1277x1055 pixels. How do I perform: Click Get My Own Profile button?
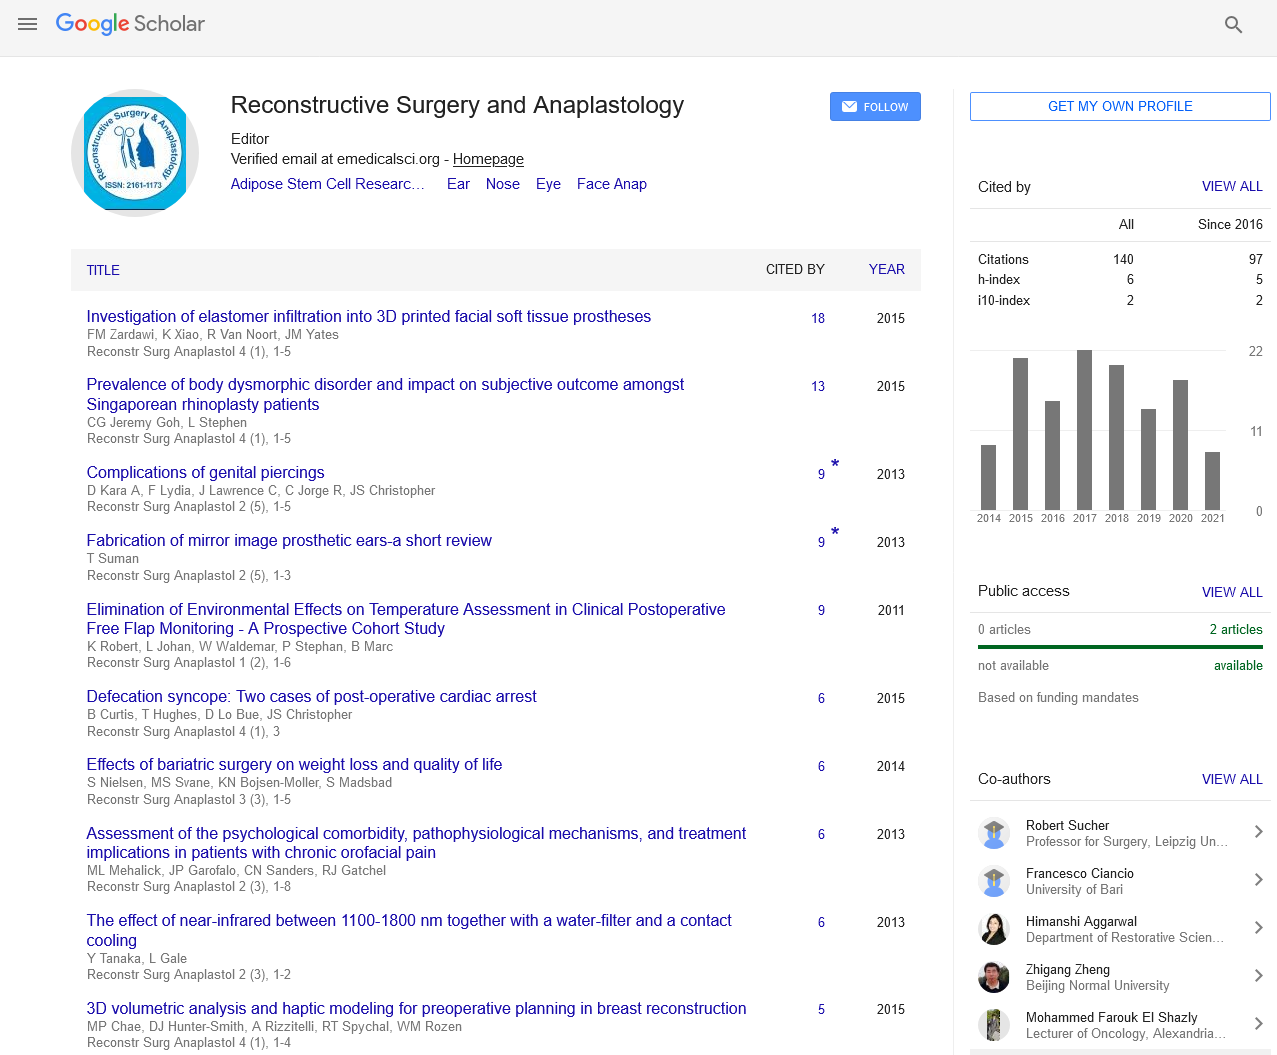1120,106
